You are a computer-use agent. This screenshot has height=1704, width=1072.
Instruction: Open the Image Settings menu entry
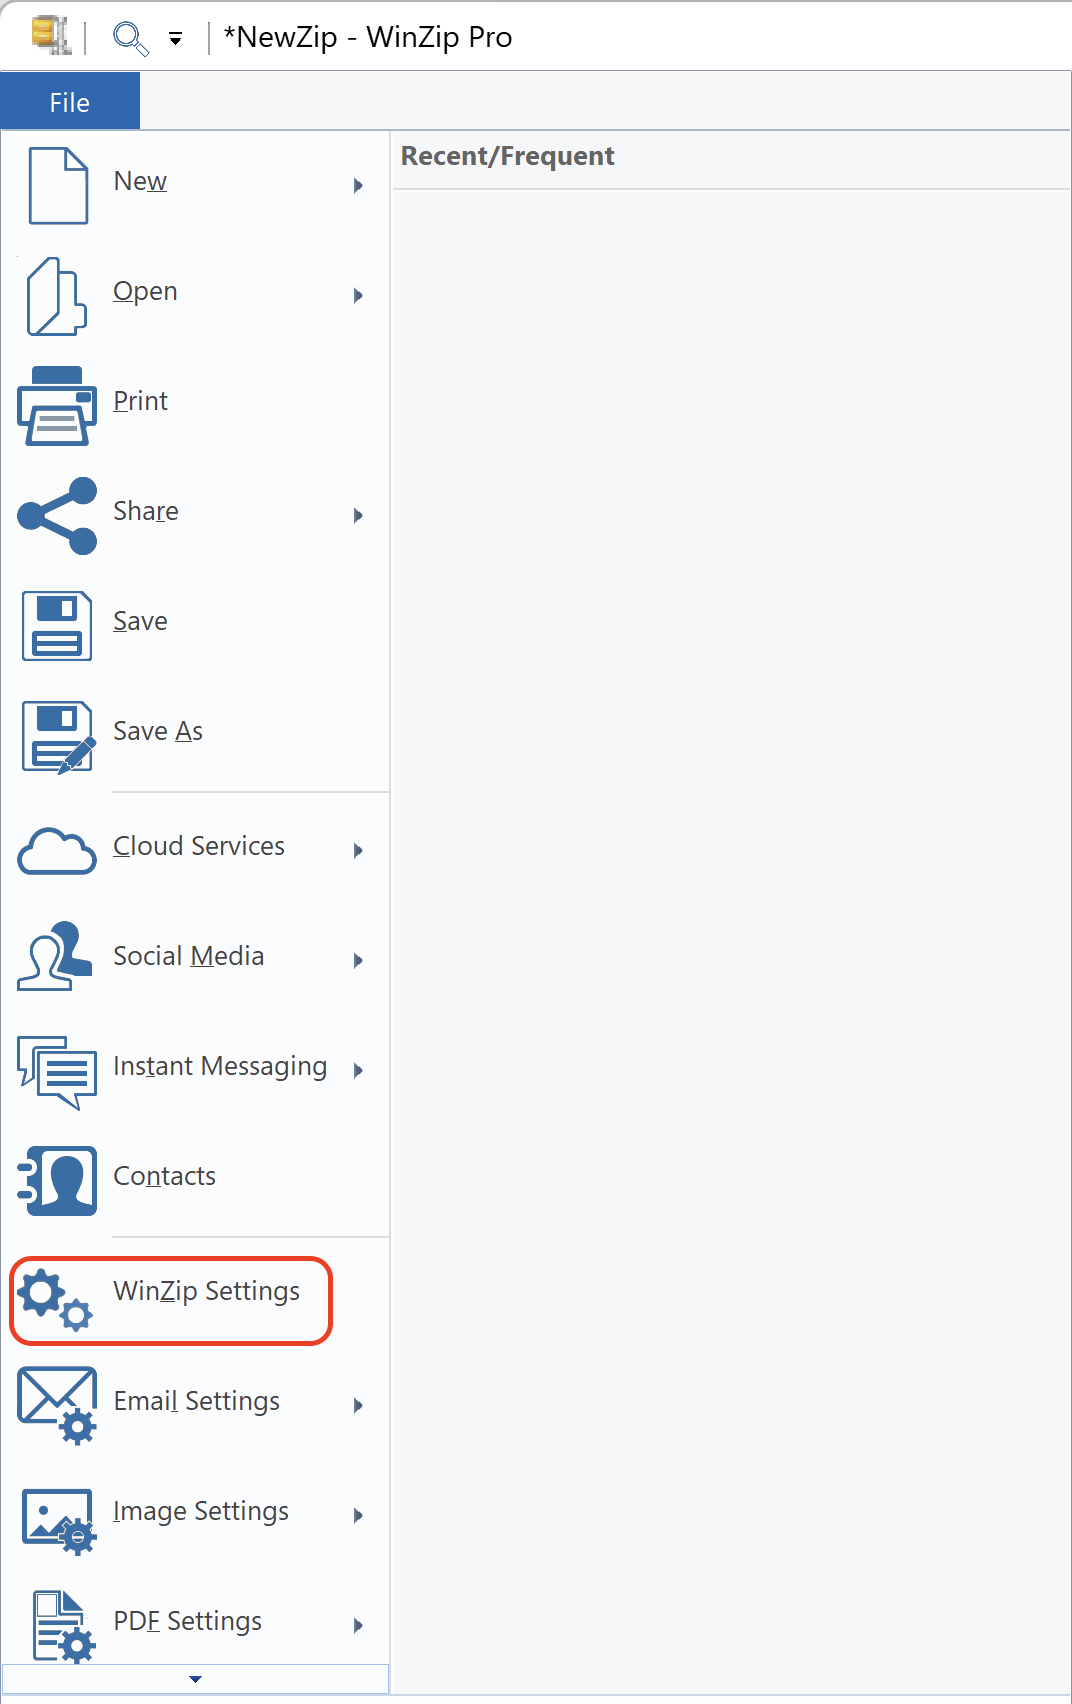201,1511
